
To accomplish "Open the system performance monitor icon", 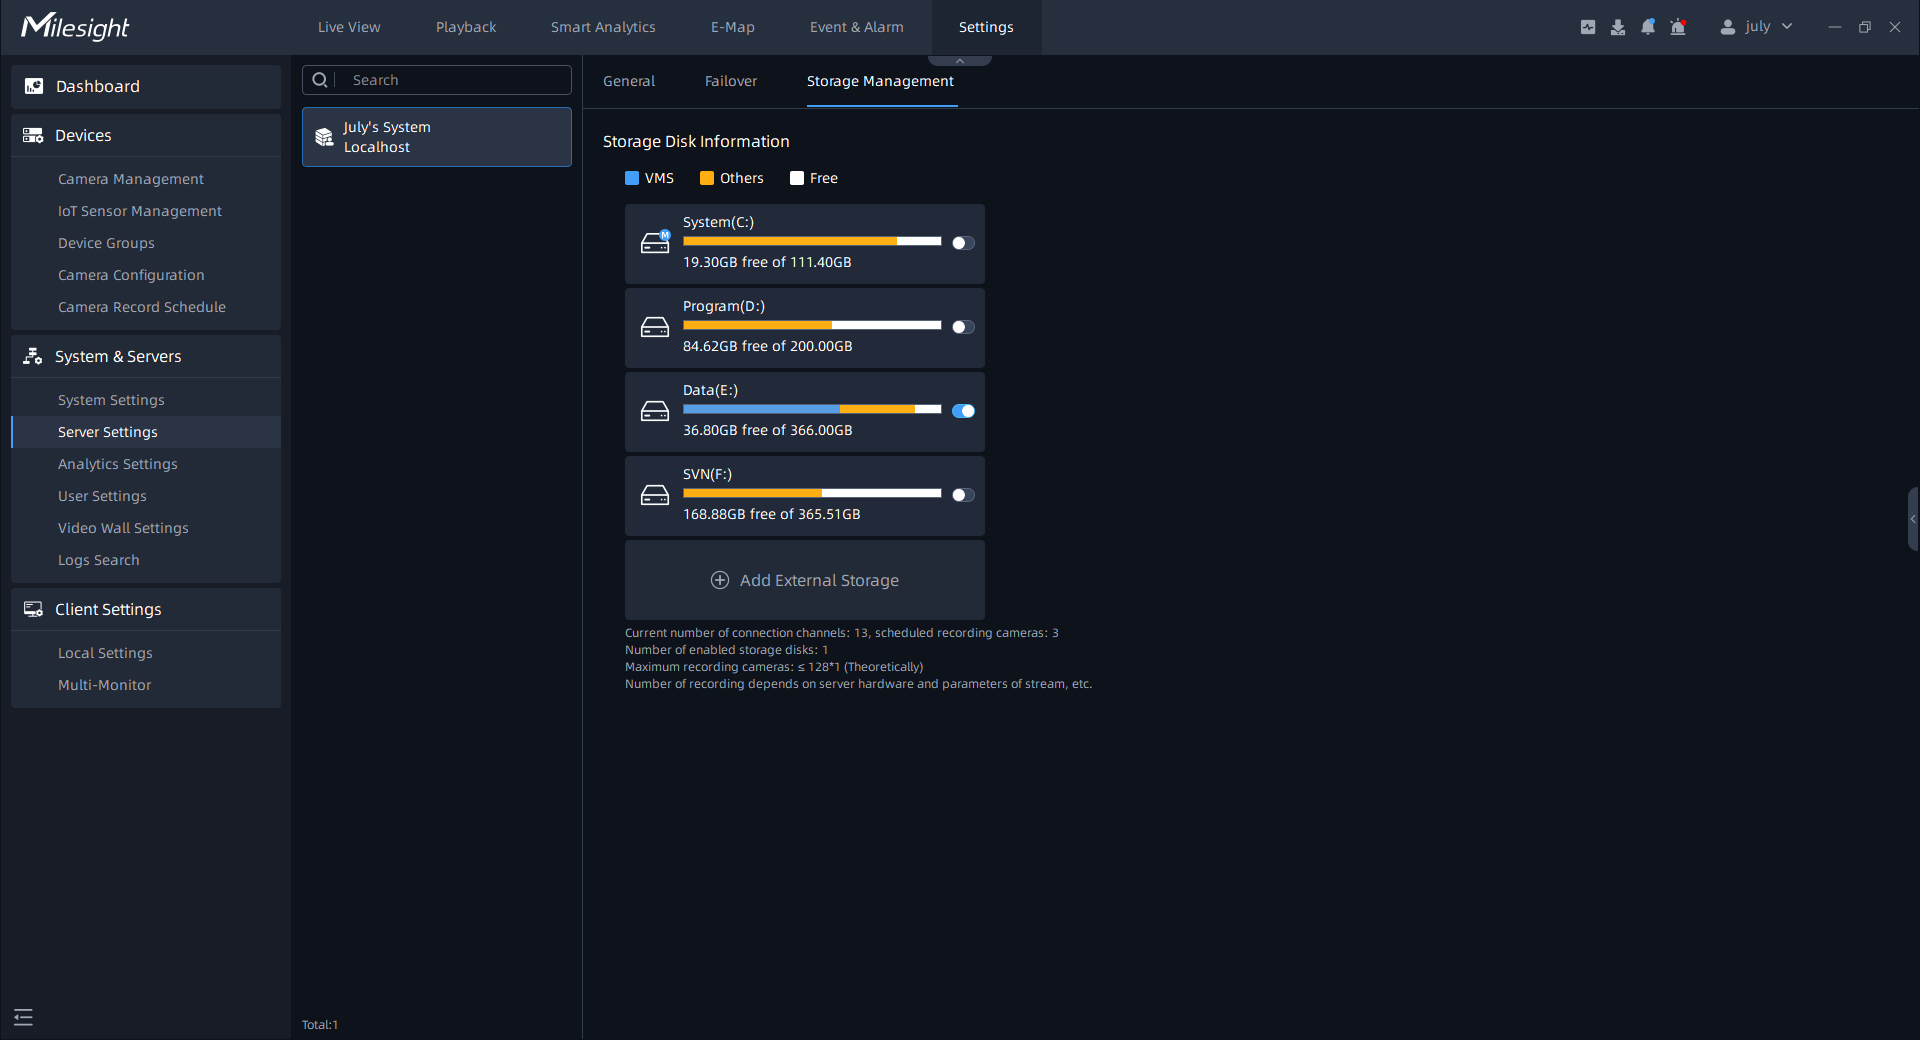I will [x=1587, y=27].
